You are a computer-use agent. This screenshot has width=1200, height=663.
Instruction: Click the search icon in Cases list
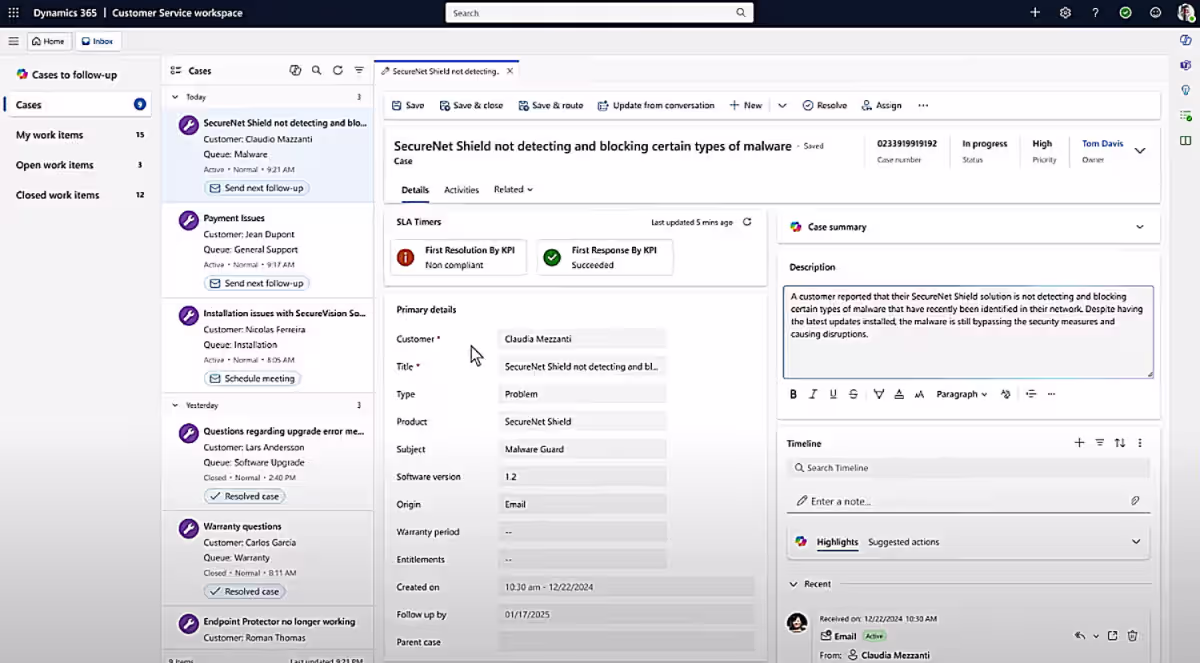click(x=316, y=71)
